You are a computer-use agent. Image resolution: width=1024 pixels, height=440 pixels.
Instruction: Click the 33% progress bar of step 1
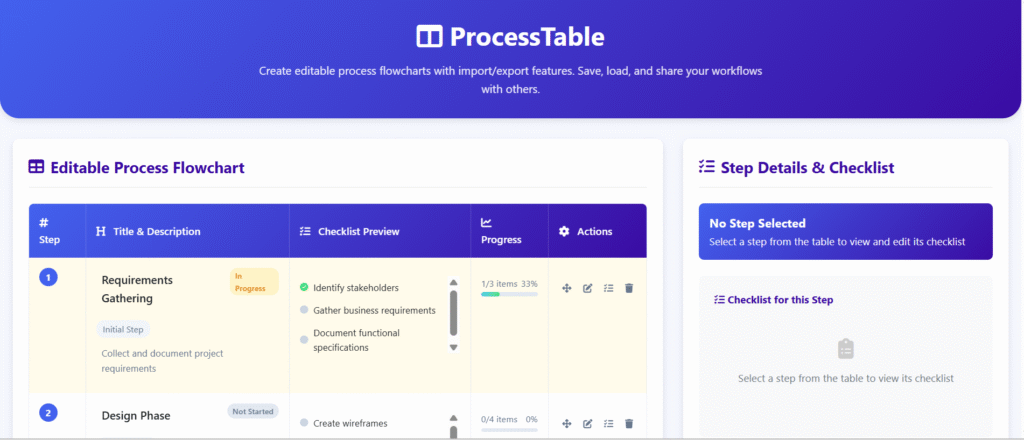509,294
